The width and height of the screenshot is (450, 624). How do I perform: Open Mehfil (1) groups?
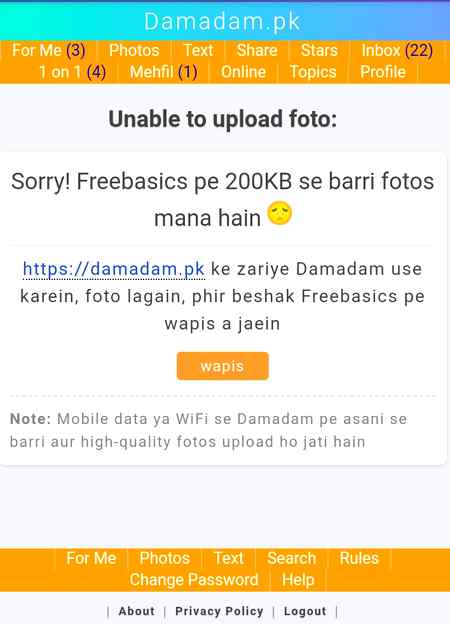pyautogui.click(x=164, y=72)
